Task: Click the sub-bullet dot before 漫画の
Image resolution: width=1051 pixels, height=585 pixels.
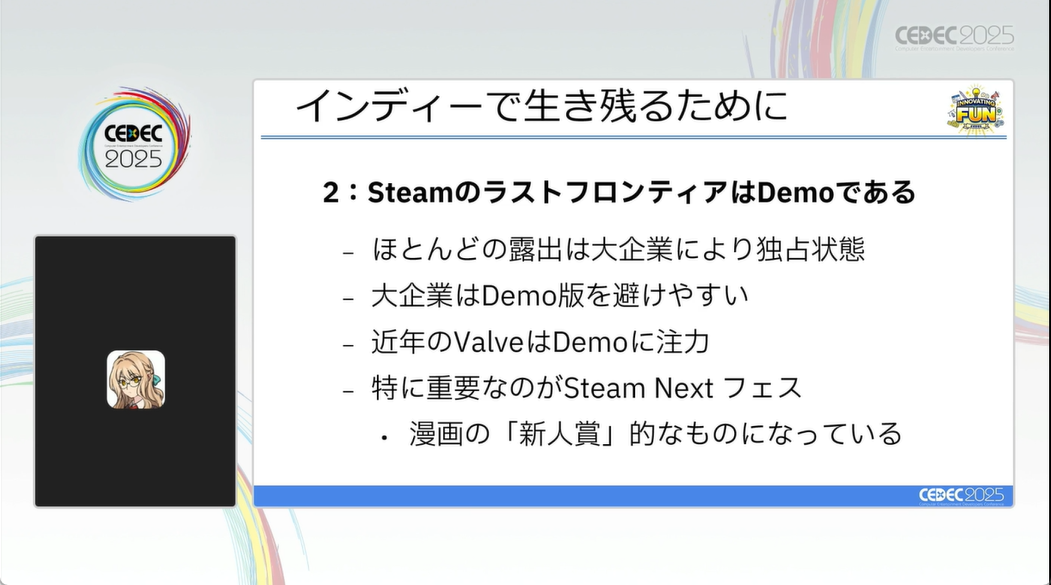Action: click(x=384, y=437)
